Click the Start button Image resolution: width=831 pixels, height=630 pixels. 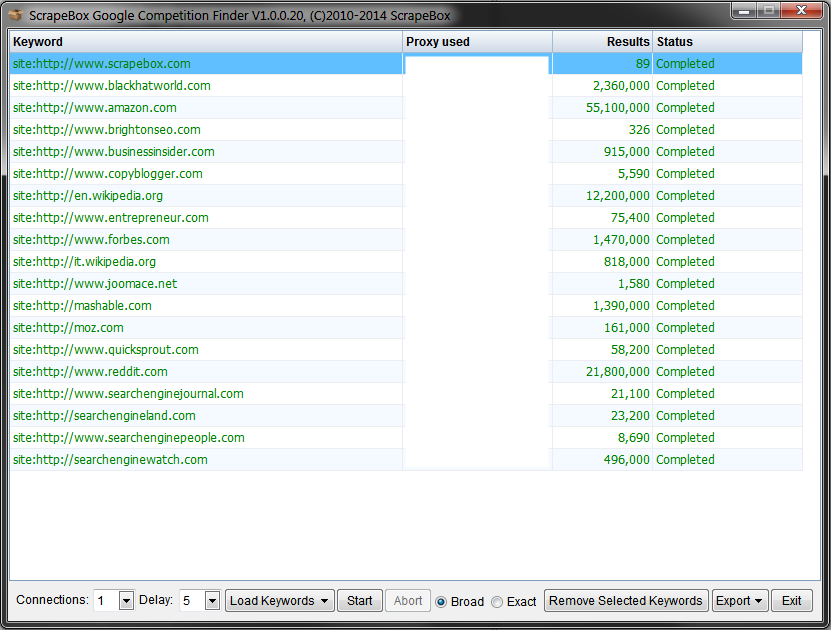tap(360, 601)
